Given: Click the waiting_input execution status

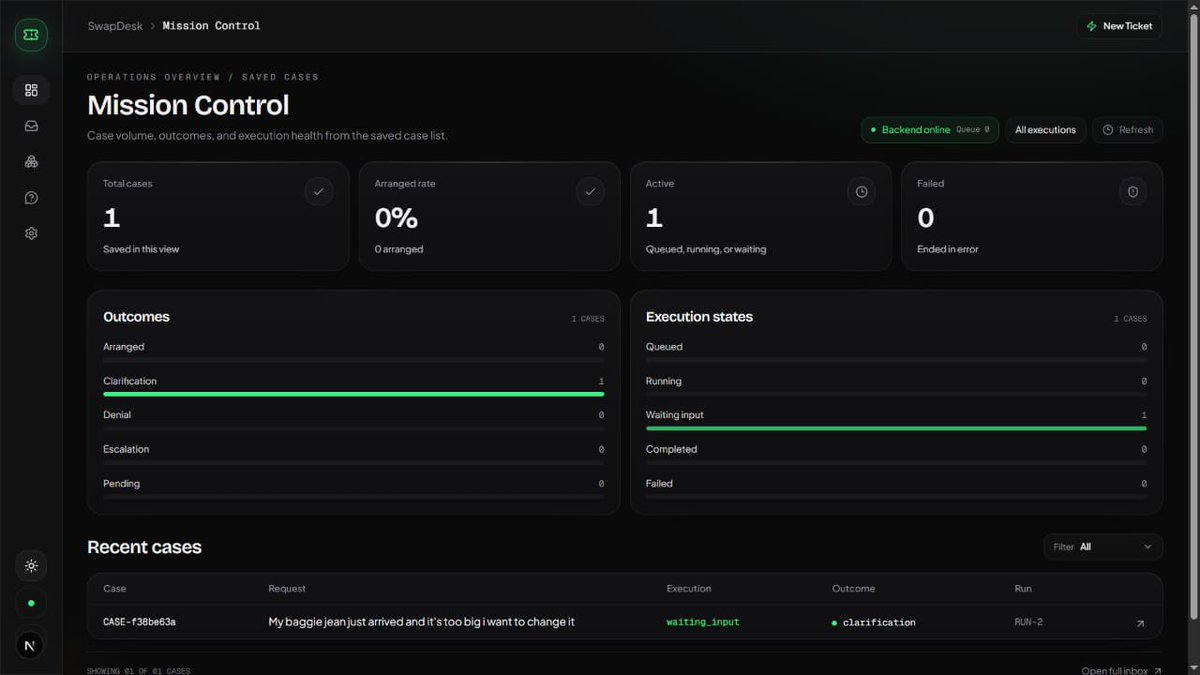Looking at the screenshot, I should (x=703, y=622).
